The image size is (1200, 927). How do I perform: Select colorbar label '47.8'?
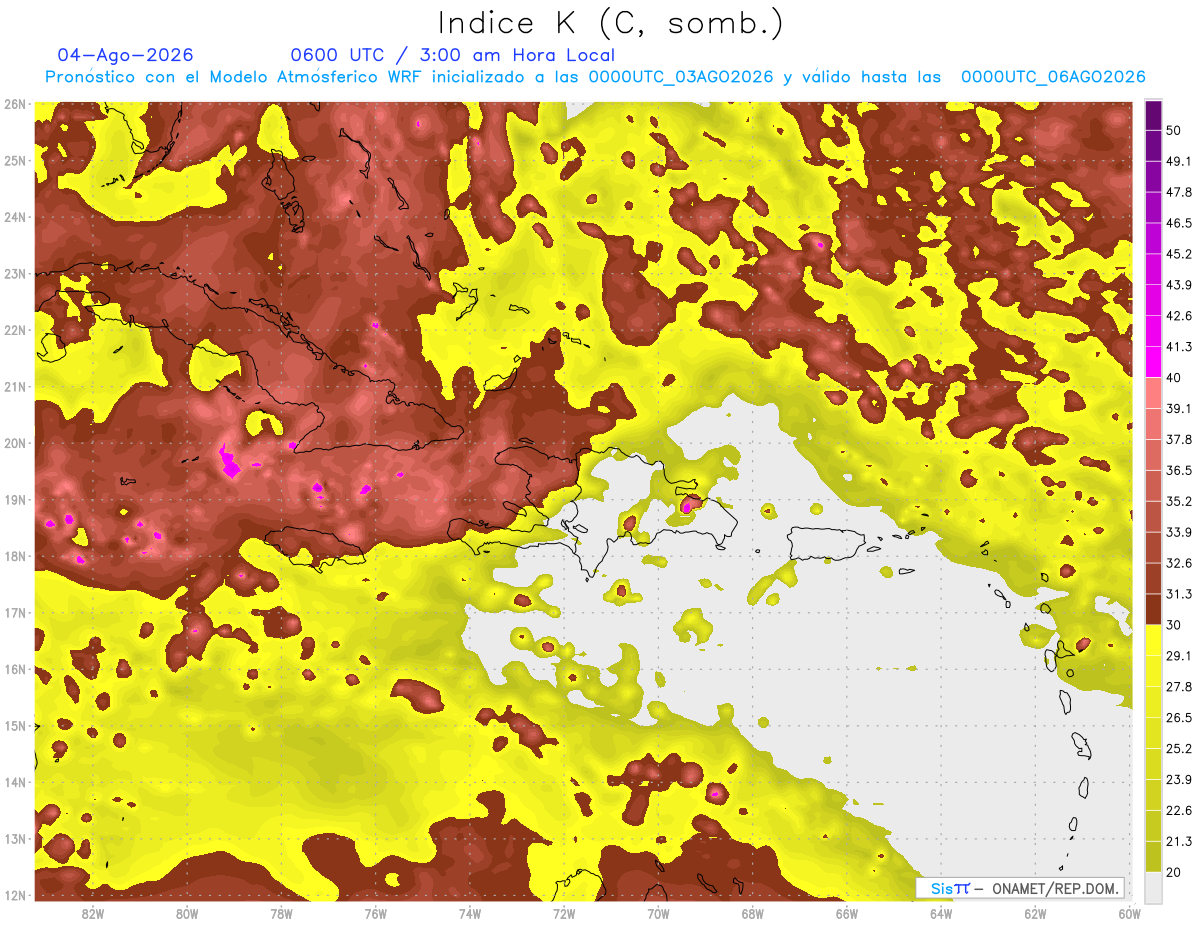click(x=1178, y=192)
